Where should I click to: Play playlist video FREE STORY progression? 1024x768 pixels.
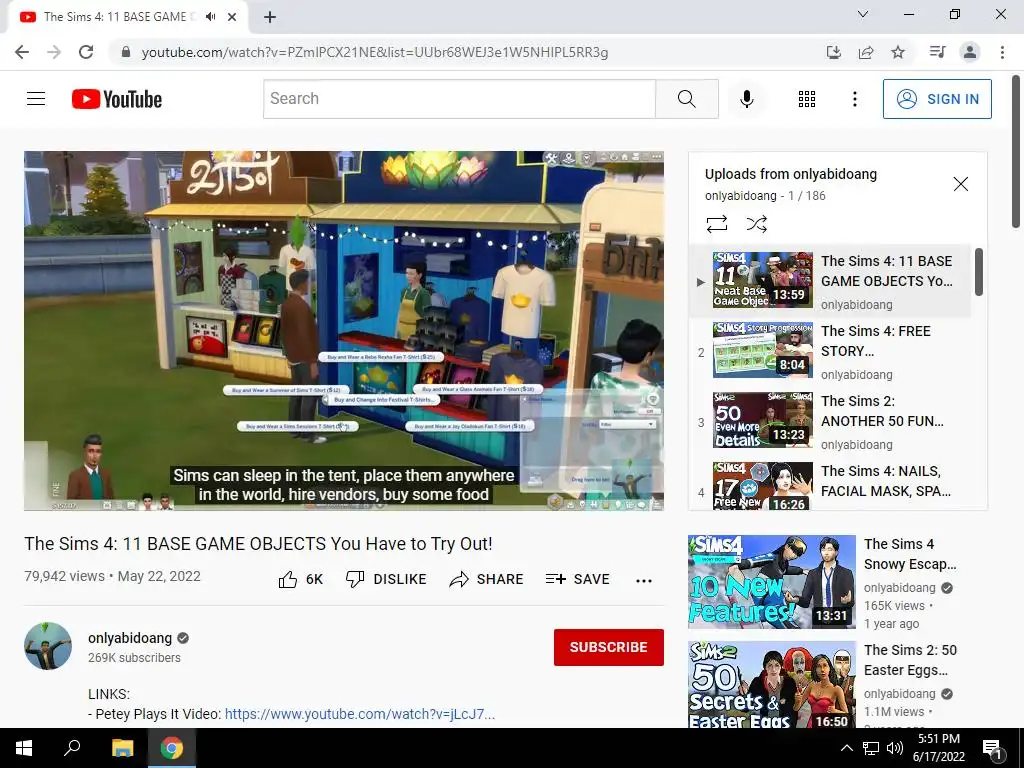click(830, 351)
